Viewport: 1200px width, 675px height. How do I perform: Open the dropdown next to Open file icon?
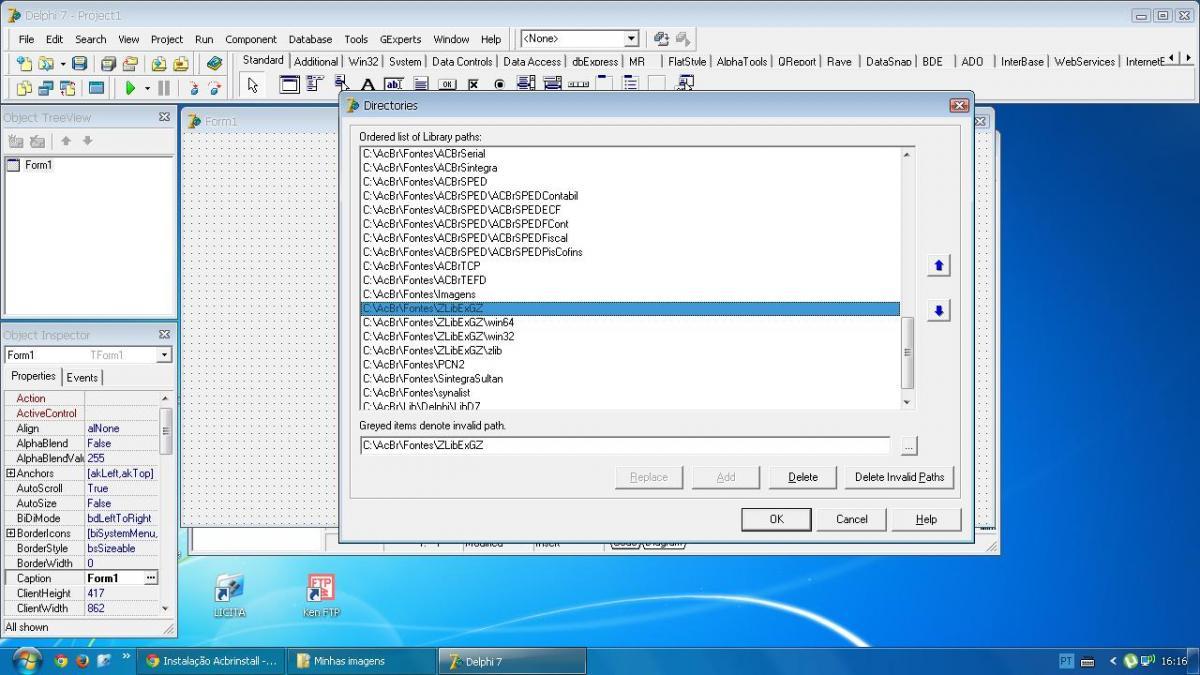(x=62, y=63)
